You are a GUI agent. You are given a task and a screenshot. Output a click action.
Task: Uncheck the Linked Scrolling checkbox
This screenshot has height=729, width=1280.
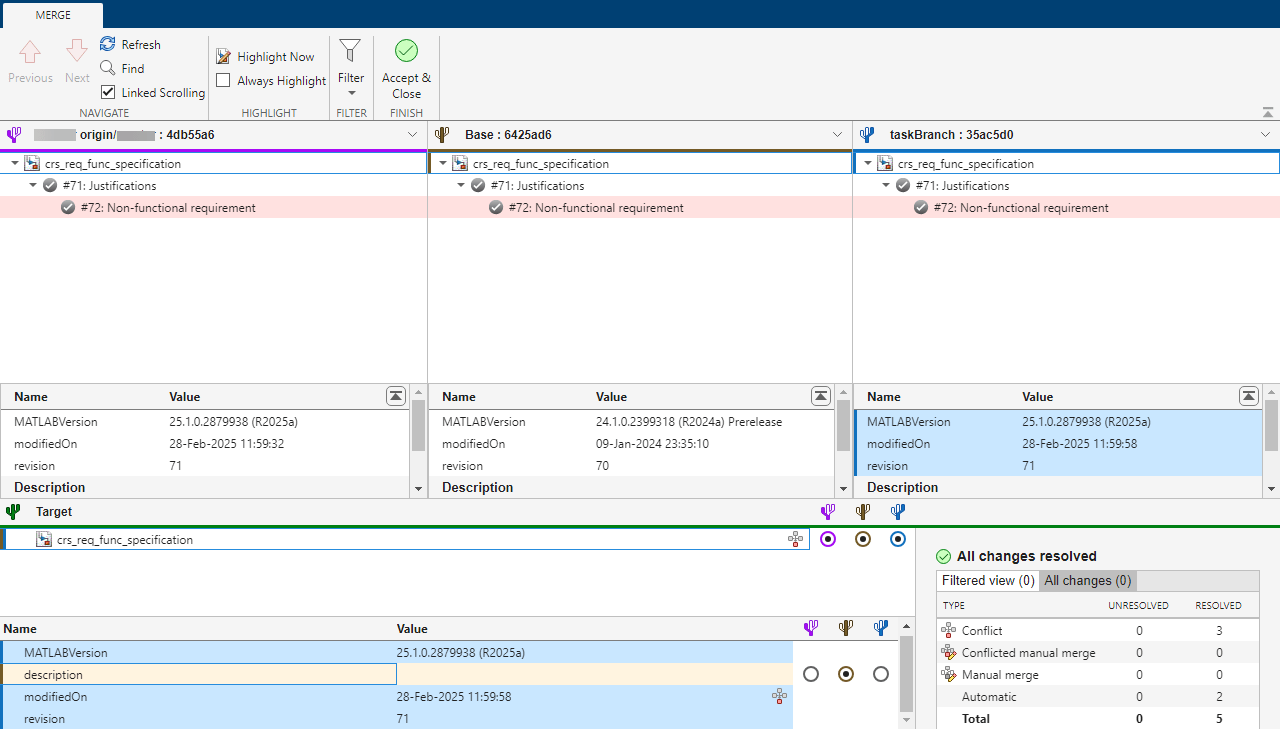(x=108, y=92)
